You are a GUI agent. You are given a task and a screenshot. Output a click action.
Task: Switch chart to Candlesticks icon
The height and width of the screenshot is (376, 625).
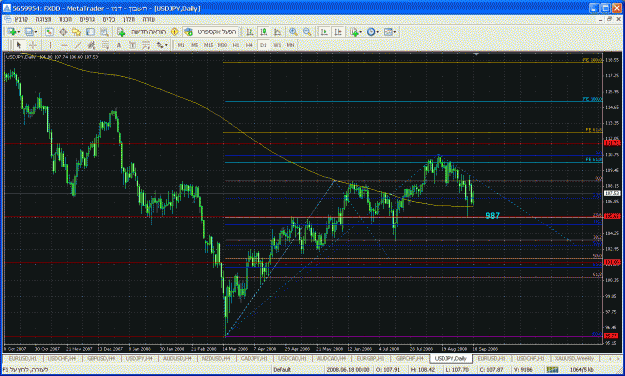[x=263, y=32]
